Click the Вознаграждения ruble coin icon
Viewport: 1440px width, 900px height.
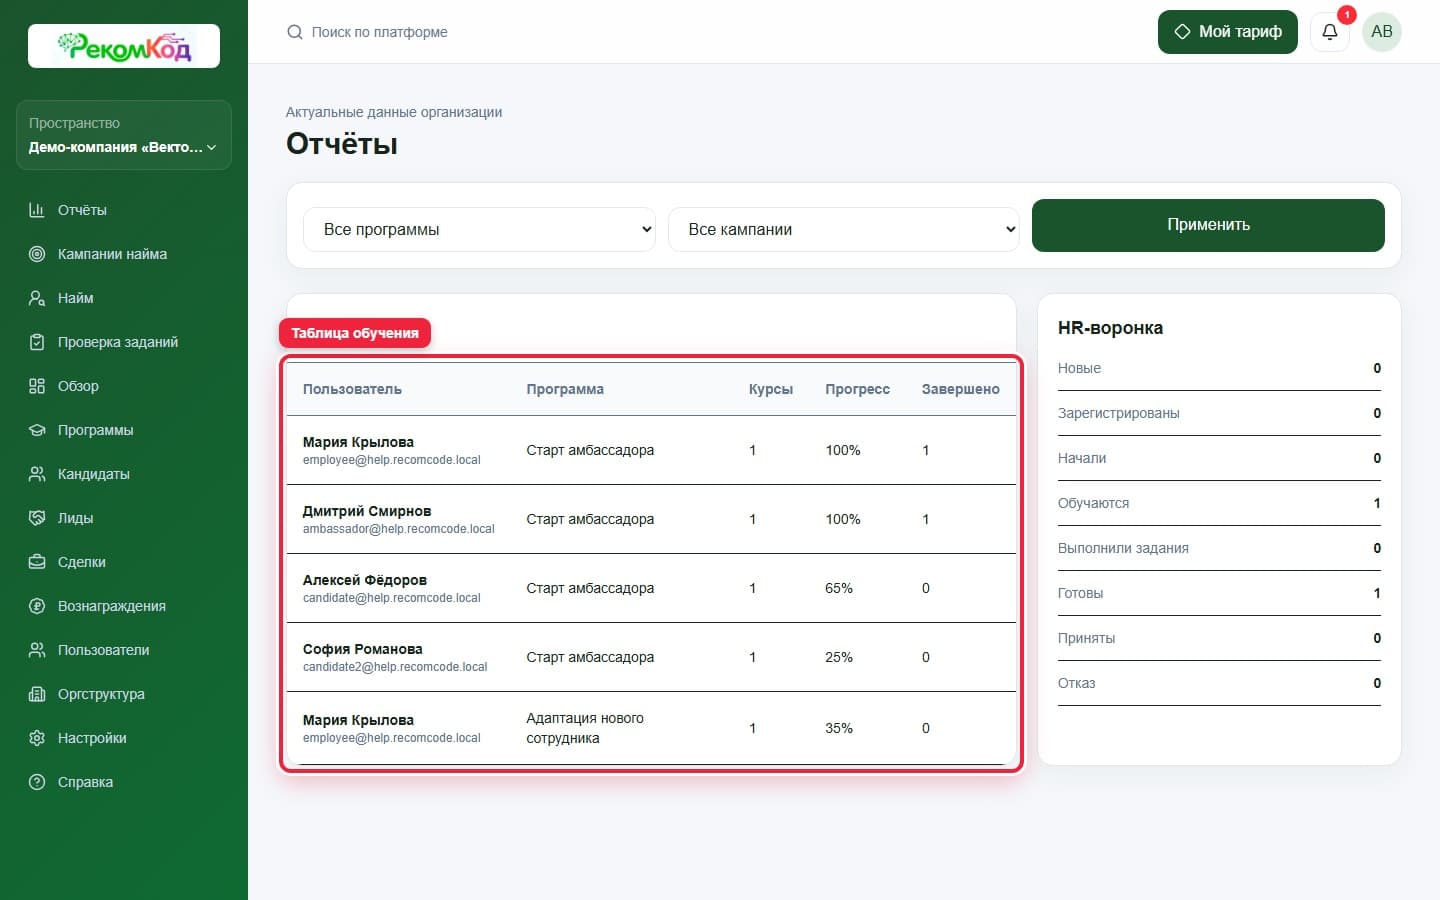(37, 606)
